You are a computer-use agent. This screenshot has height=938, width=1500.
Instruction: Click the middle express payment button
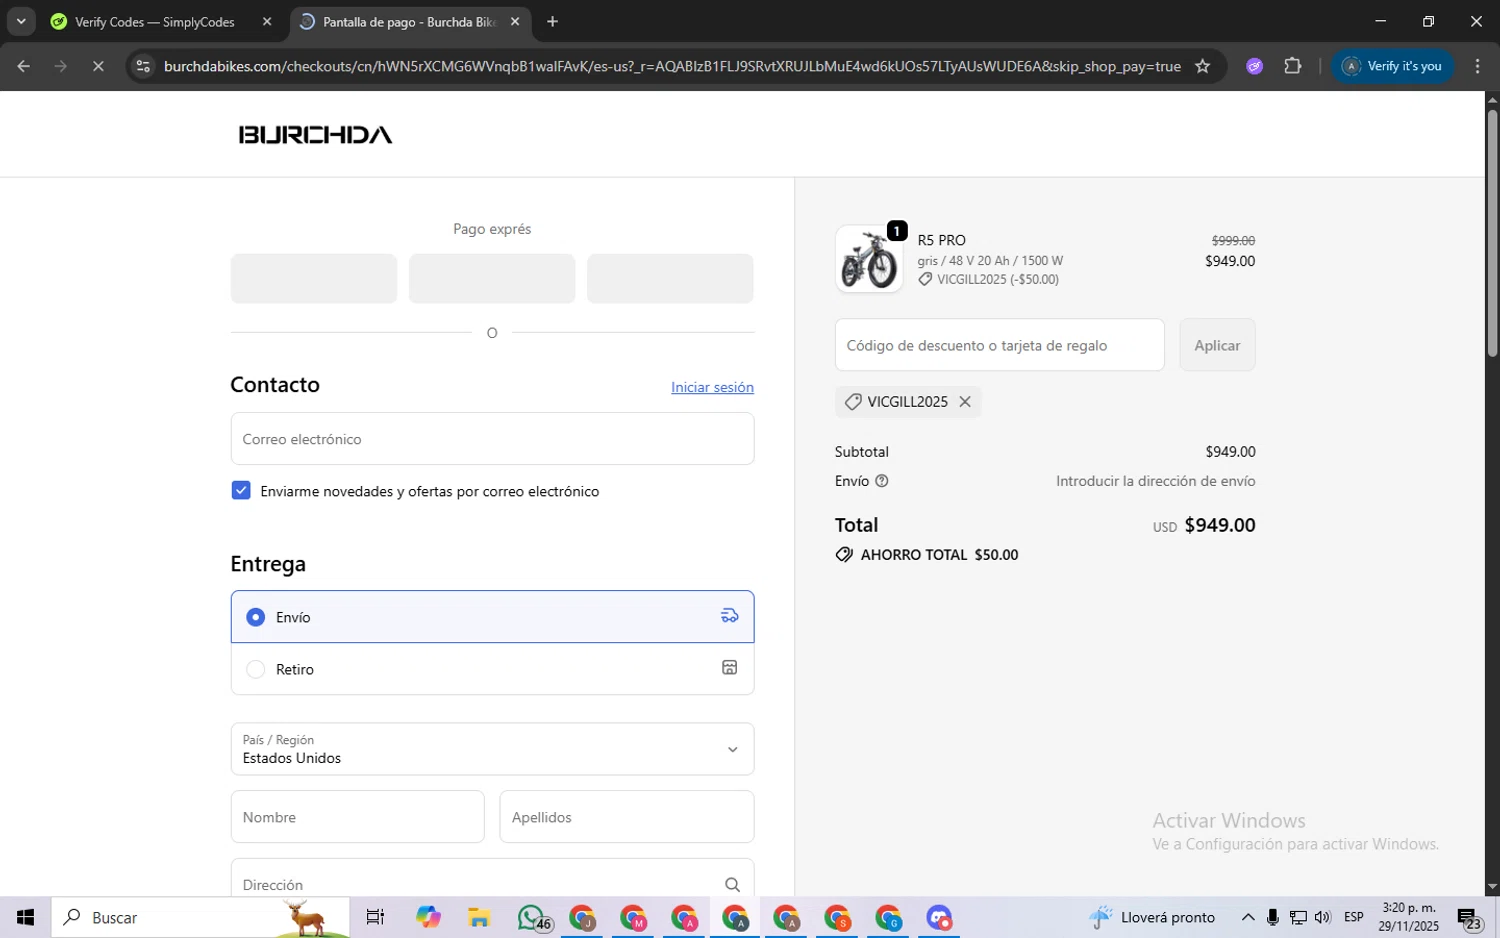click(x=492, y=278)
